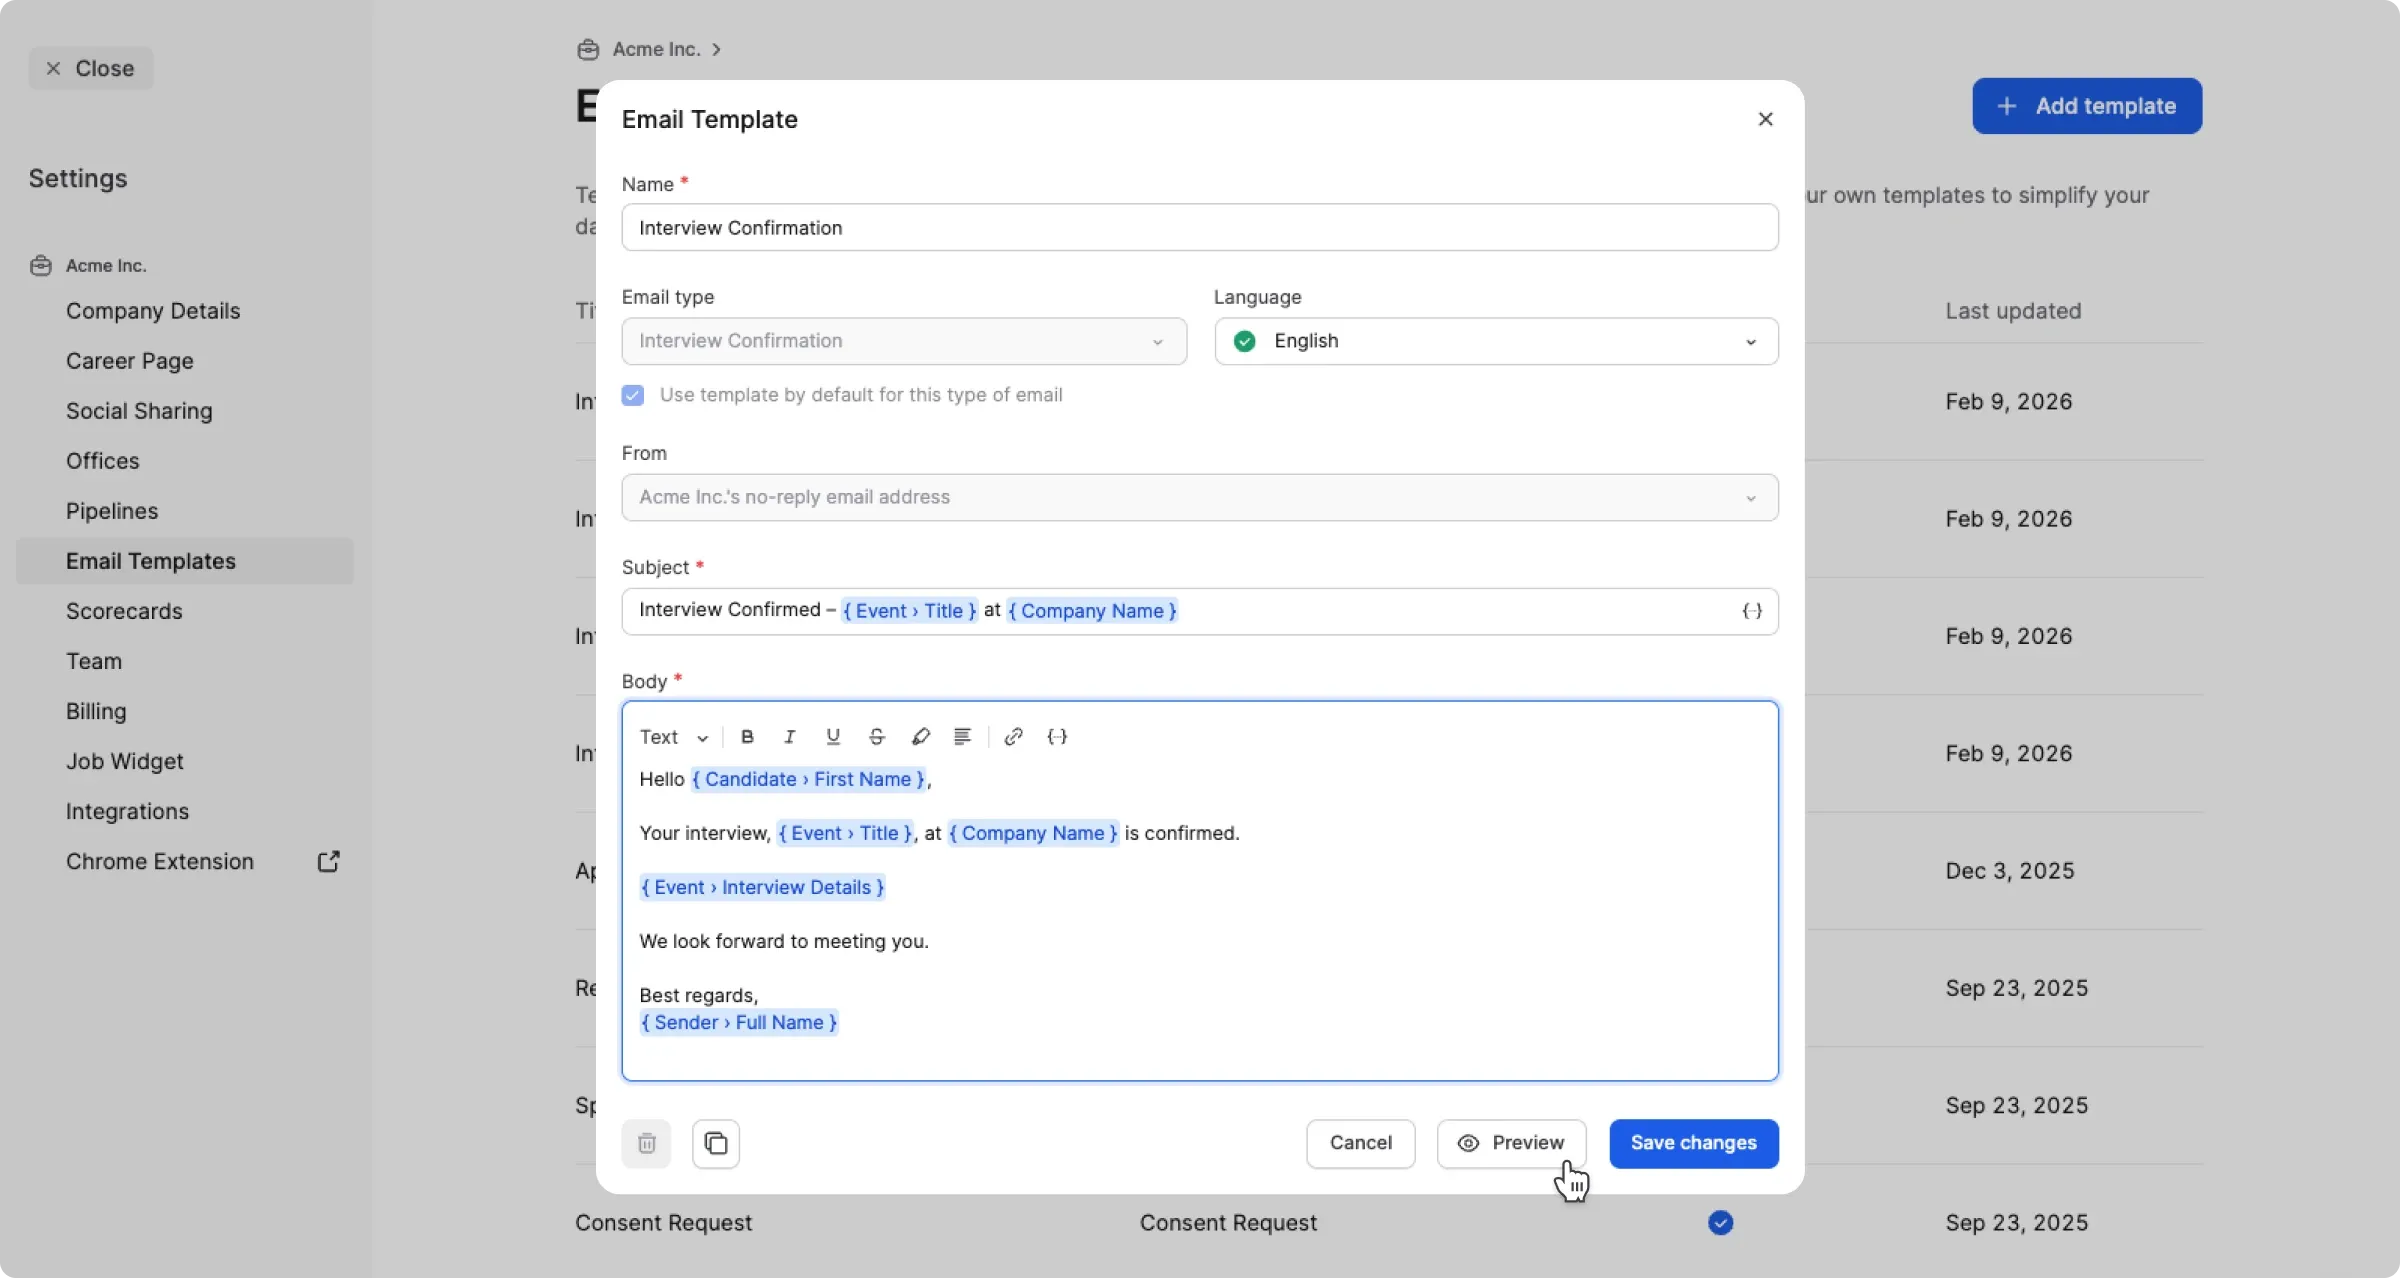
Task: Delete template with the trash icon
Action: point(646,1143)
